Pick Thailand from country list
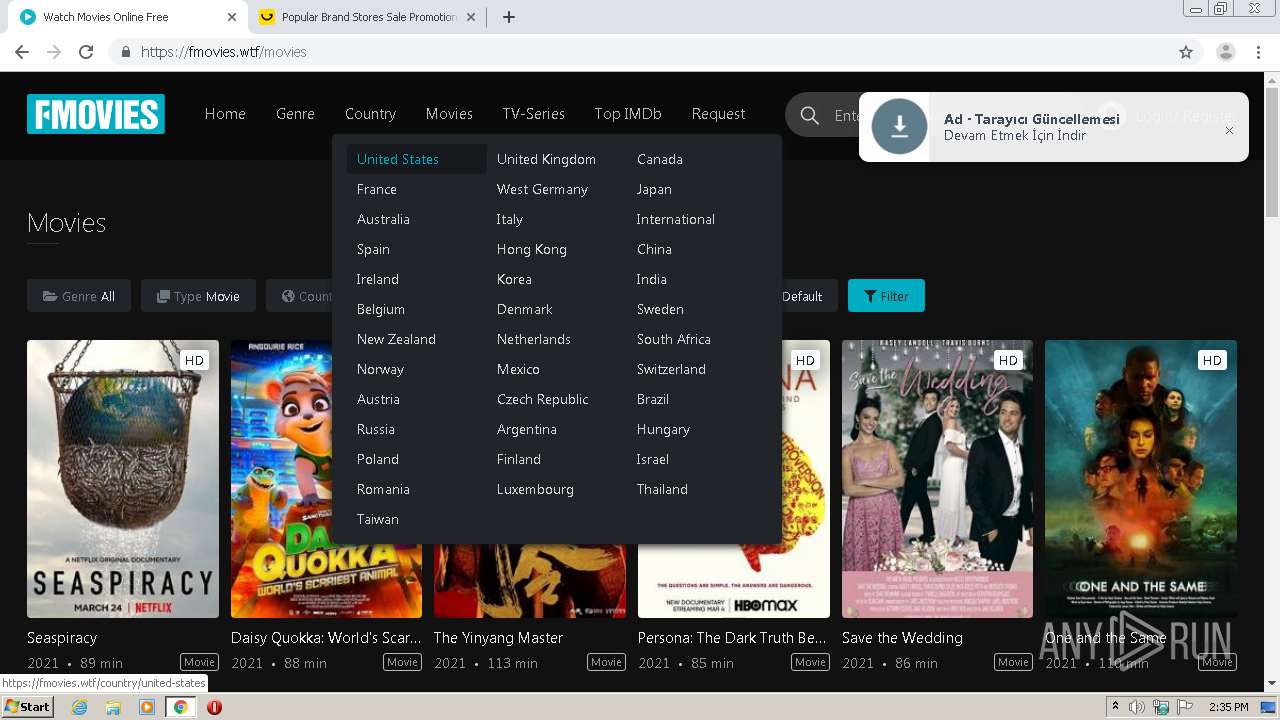The height and width of the screenshot is (720, 1280). click(x=662, y=489)
